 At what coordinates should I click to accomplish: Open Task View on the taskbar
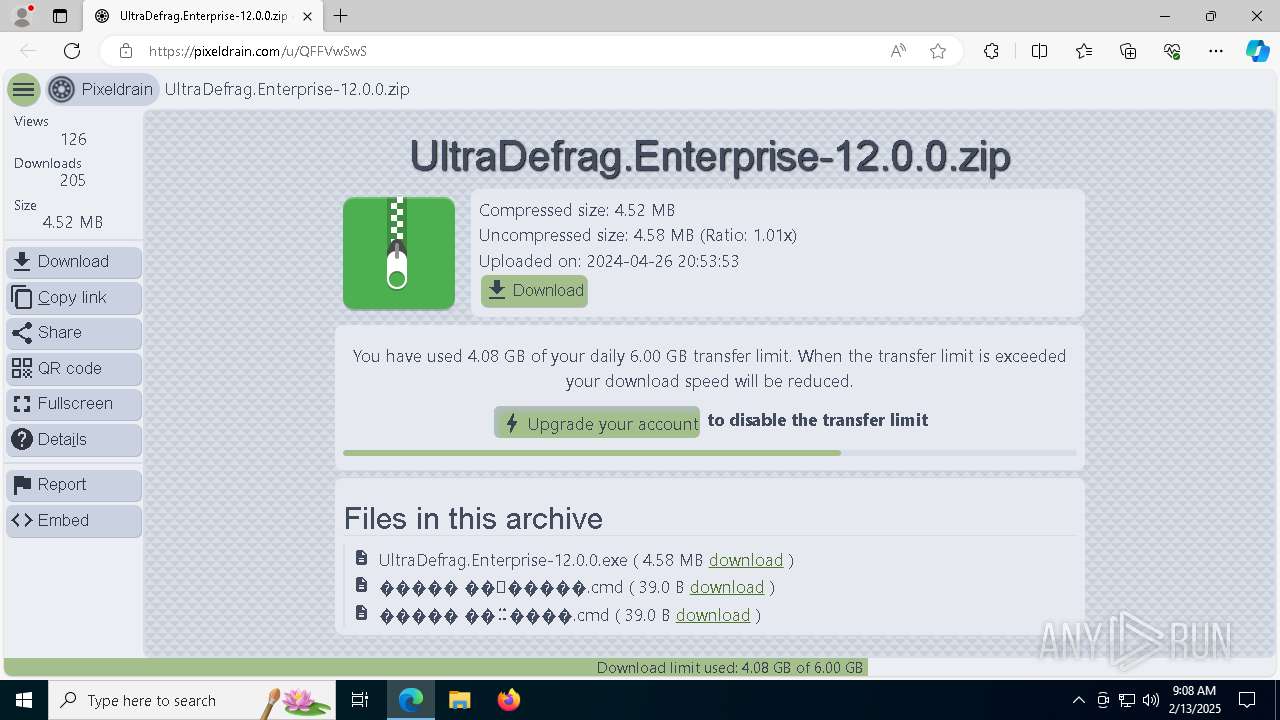(x=360, y=700)
